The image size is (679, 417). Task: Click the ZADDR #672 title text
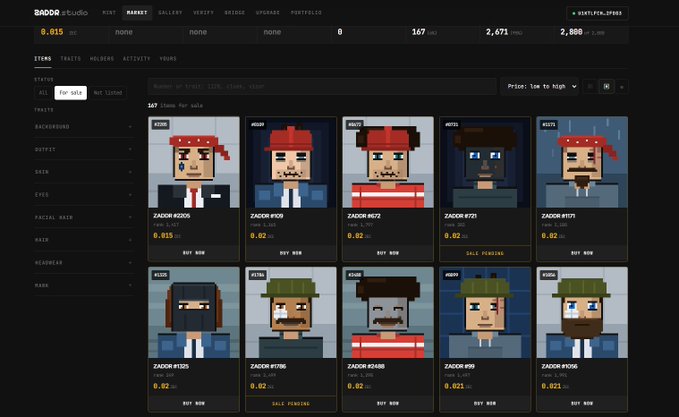tap(364, 216)
